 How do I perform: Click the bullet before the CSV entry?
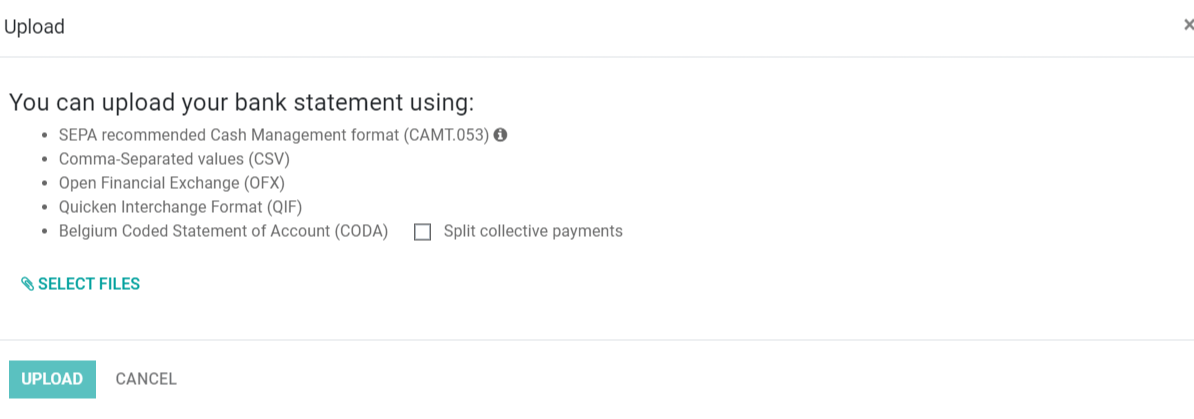(45, 159)
